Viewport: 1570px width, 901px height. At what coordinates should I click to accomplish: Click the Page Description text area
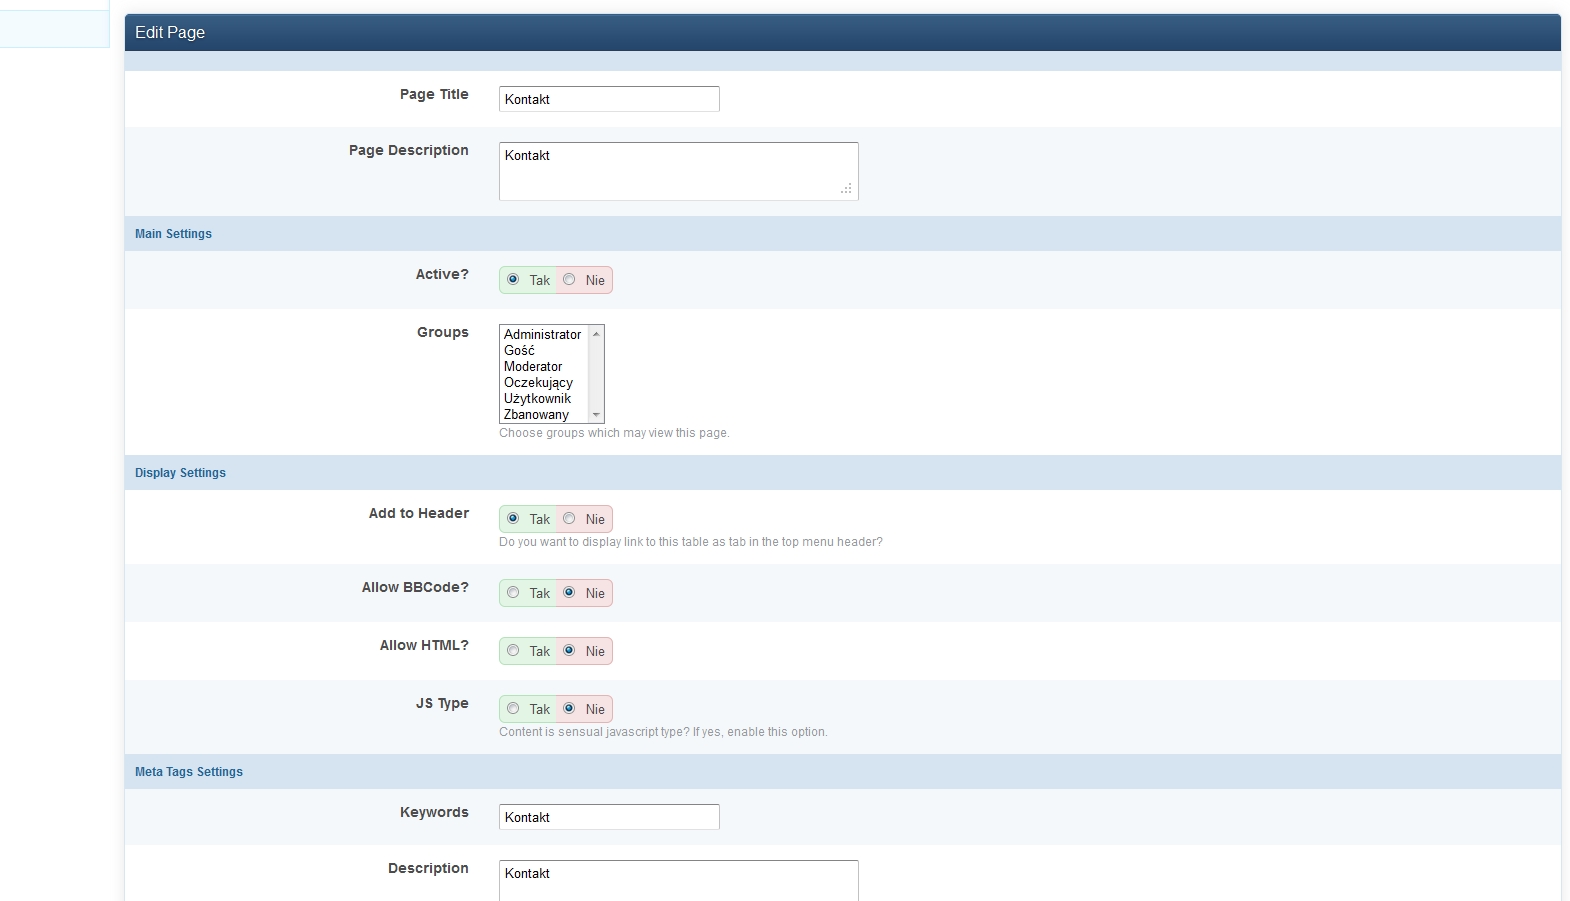click(677, 171)
